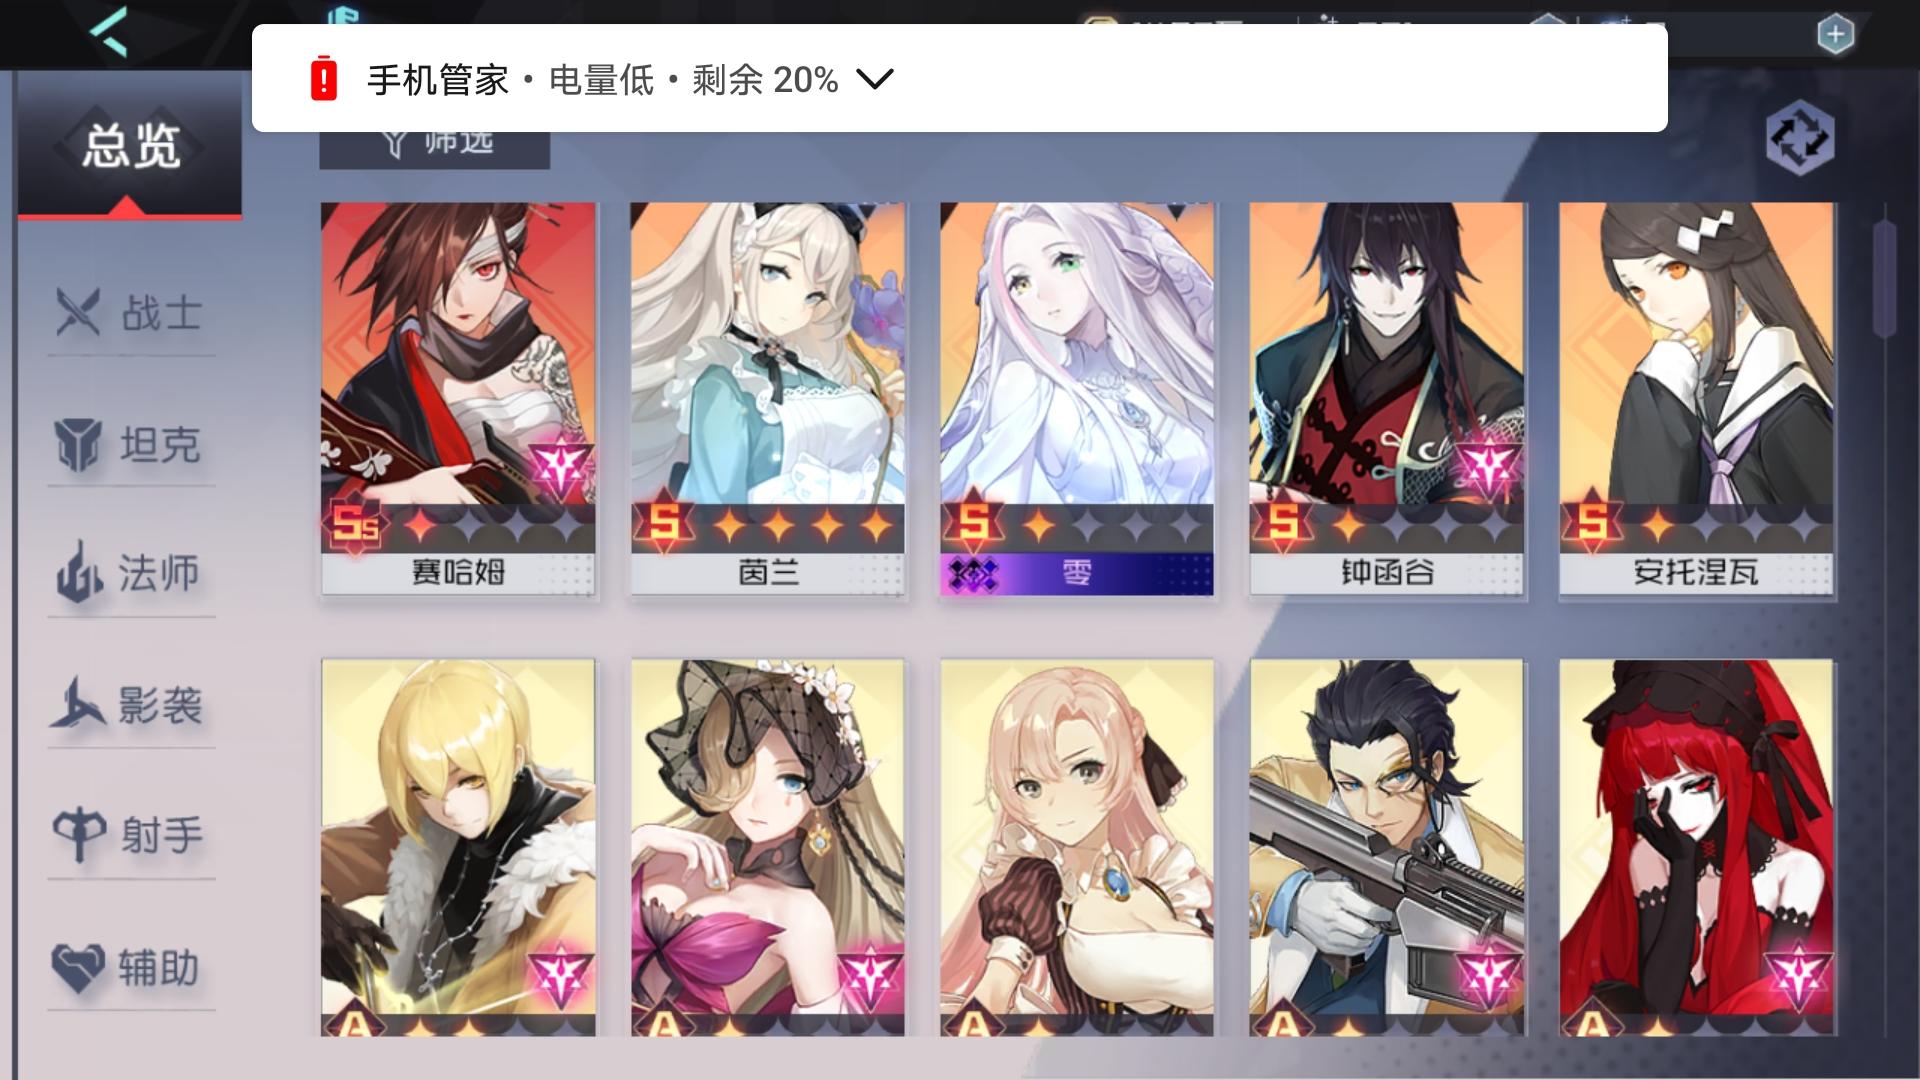Expand the low battery notification chevron
The width and height of the screenshot is (1920, 1080).
[x=875, y=79]
